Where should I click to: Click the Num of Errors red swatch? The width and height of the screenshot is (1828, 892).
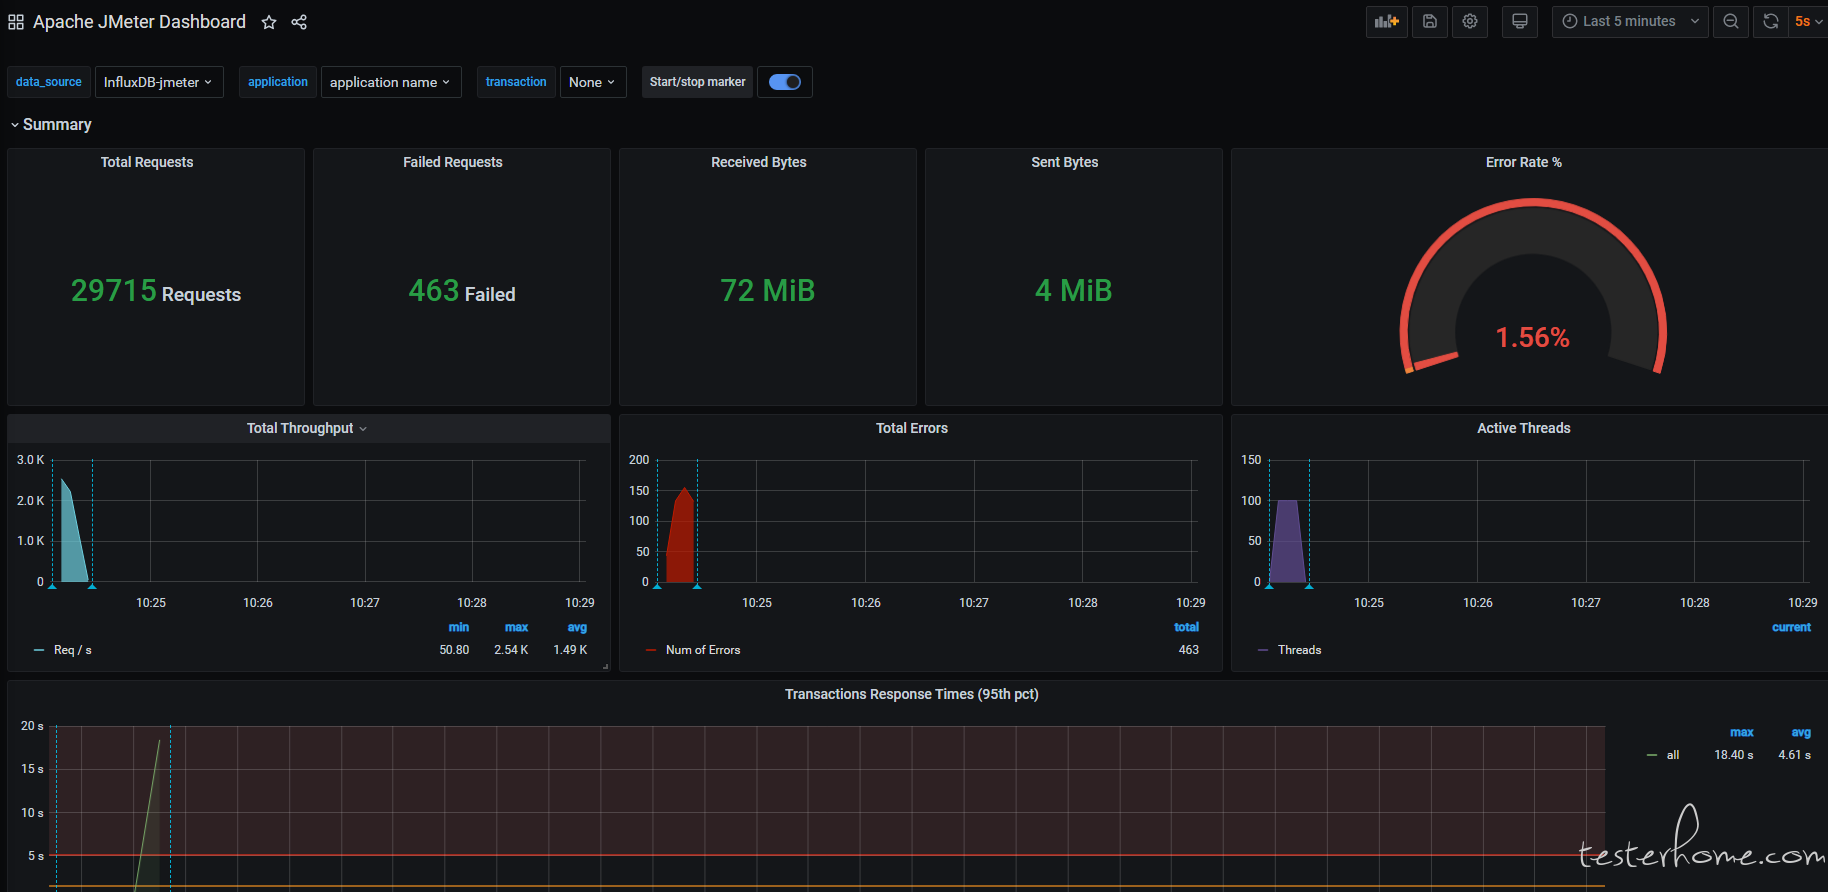click(651, 650)
